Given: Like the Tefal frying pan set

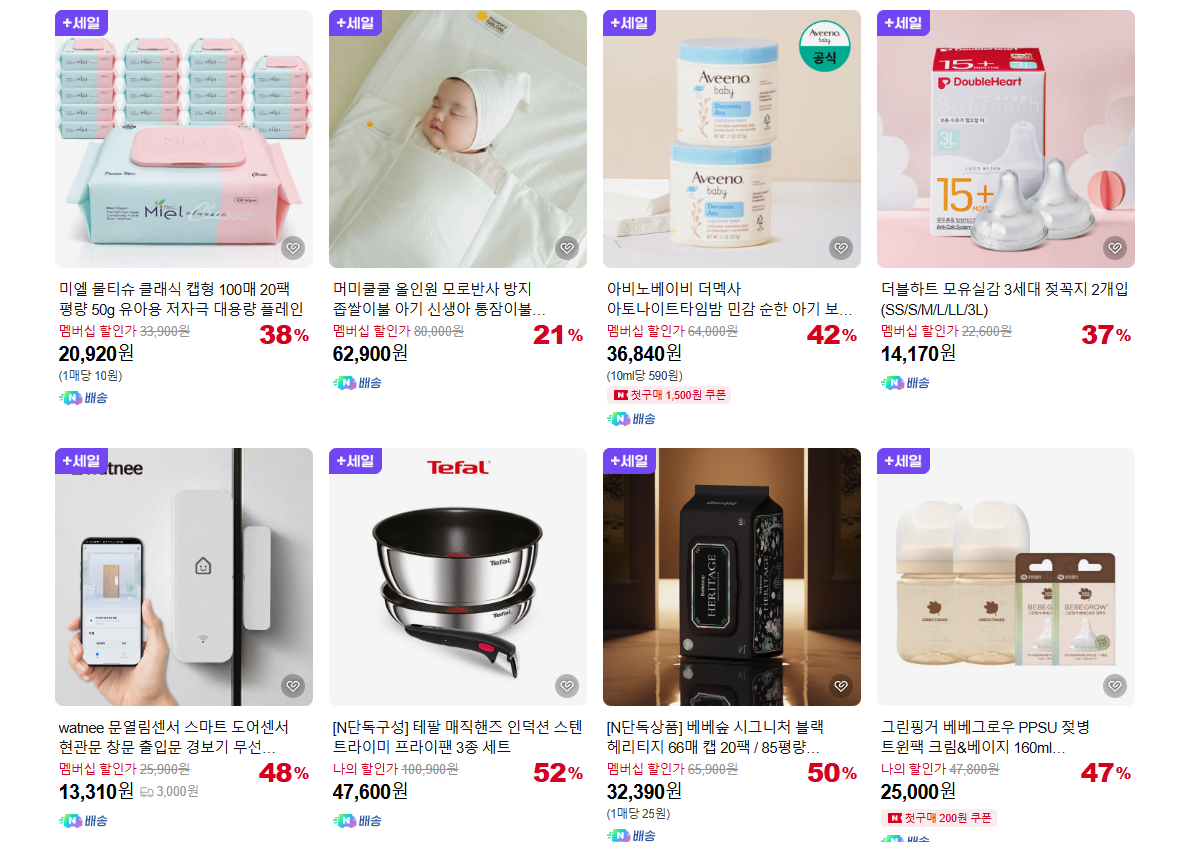Looking at the screenshot, I should [x=567, y=686].
